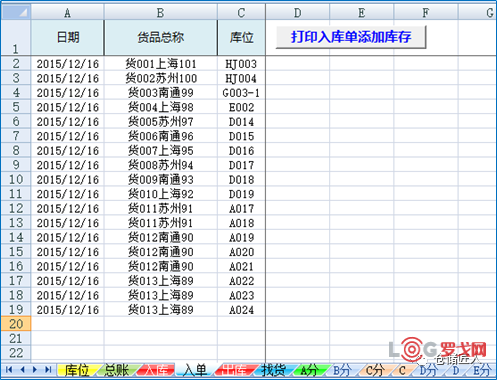The image size is (497, 380).
Task: Select cell 货001上海101
Action: click(161, 64)
